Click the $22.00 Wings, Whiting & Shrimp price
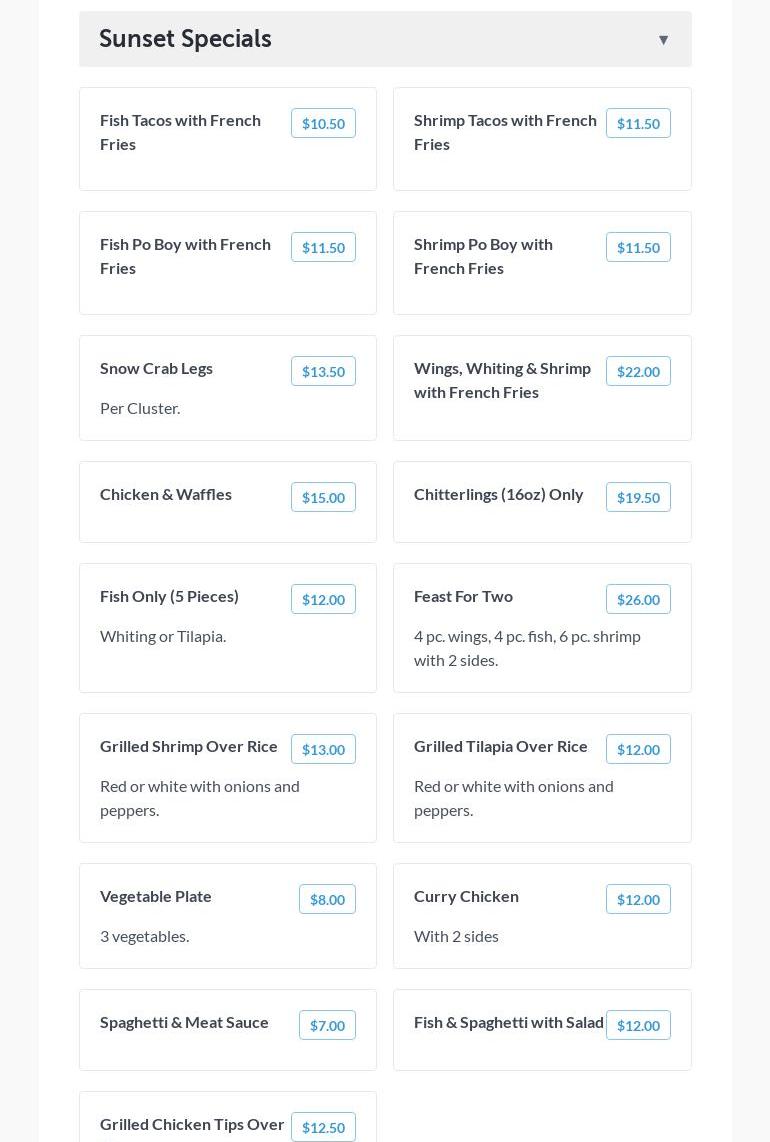 pos(638,371)
